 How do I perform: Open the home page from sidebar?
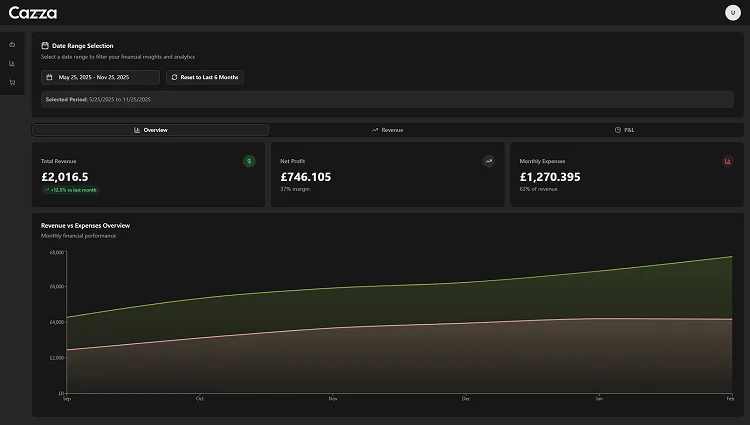coord(12,44)
